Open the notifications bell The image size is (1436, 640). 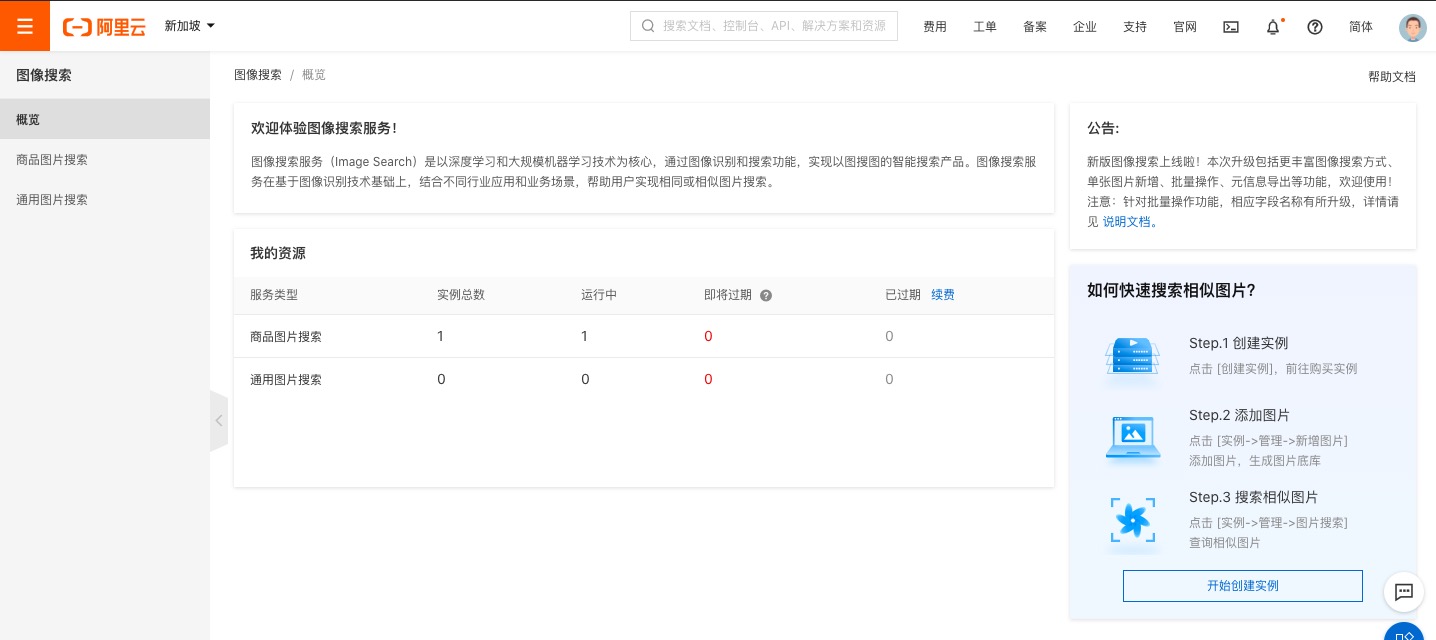tap(1273, 27)
